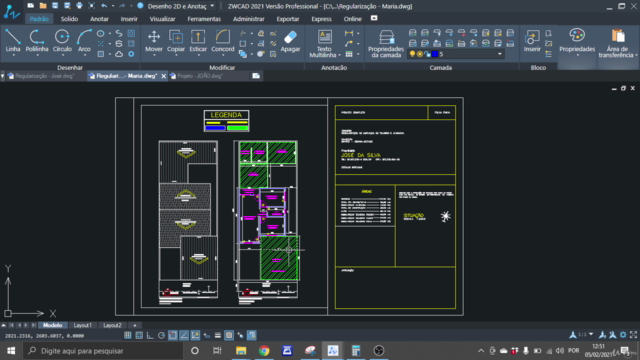Toggle object snap in status bar
Screen dimensions: 640x360
click(173, 336)
